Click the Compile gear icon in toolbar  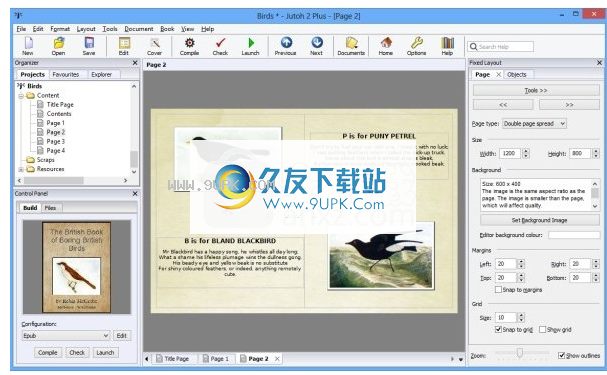point(189,43)
